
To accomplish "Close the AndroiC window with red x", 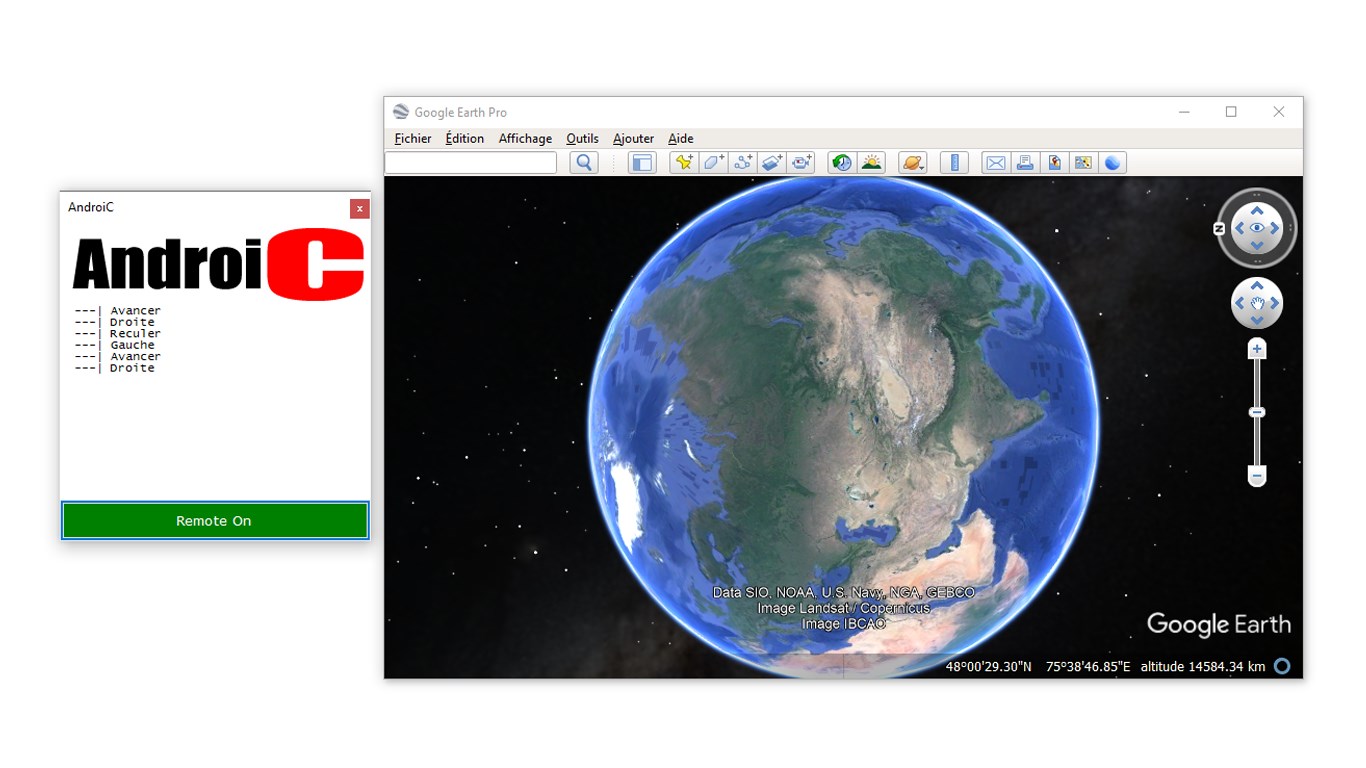I will coord(360,208).
